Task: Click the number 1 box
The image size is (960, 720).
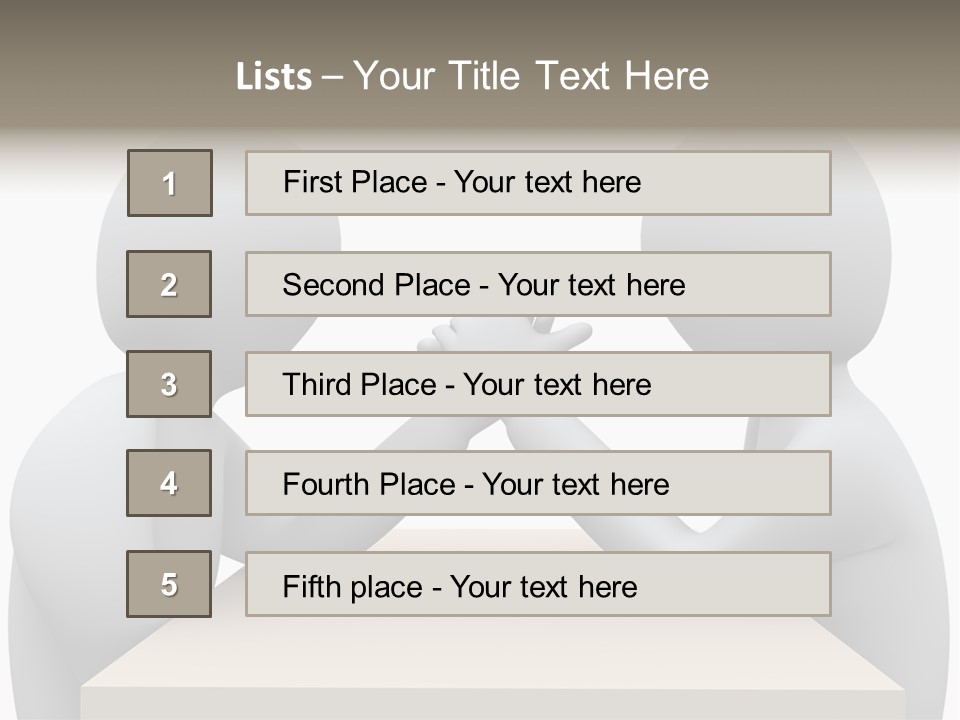Action: (170, 183)
